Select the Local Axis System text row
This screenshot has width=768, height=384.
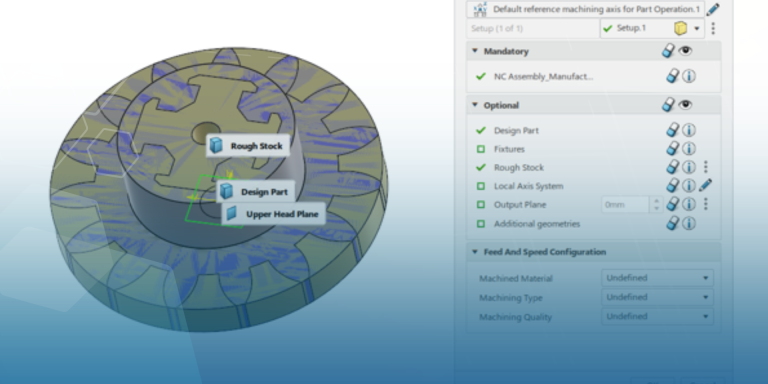[x=528, y=186]
